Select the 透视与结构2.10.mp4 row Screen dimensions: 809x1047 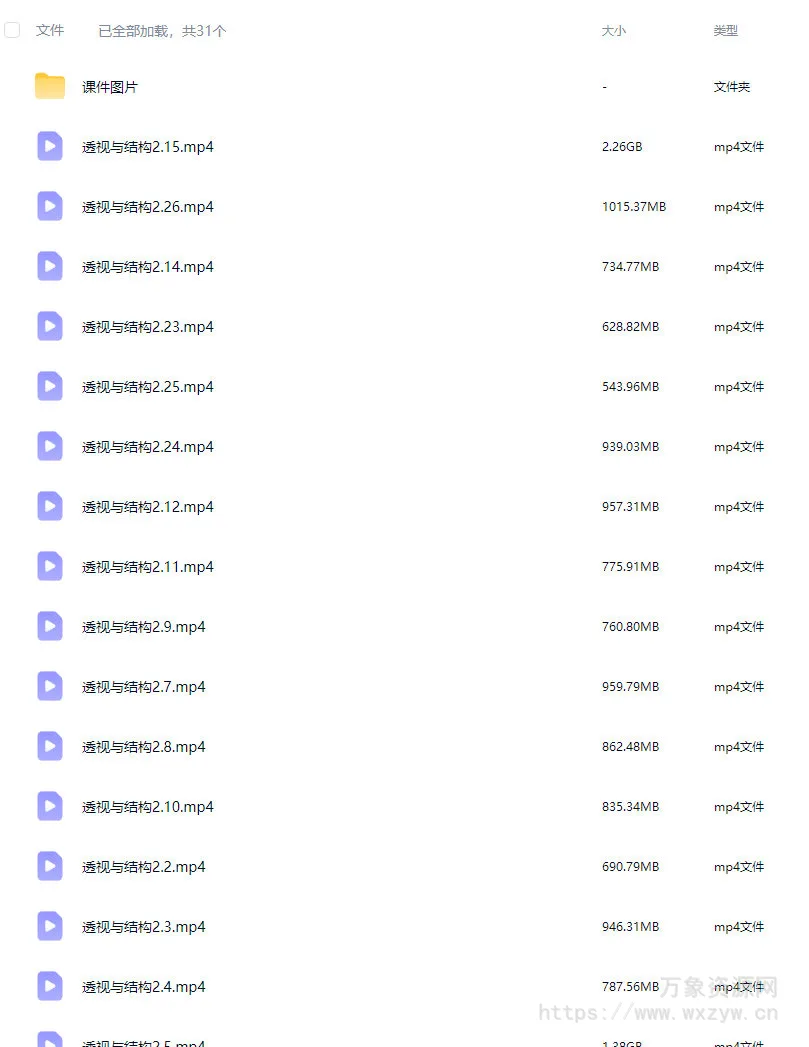[x=400, y=807]
